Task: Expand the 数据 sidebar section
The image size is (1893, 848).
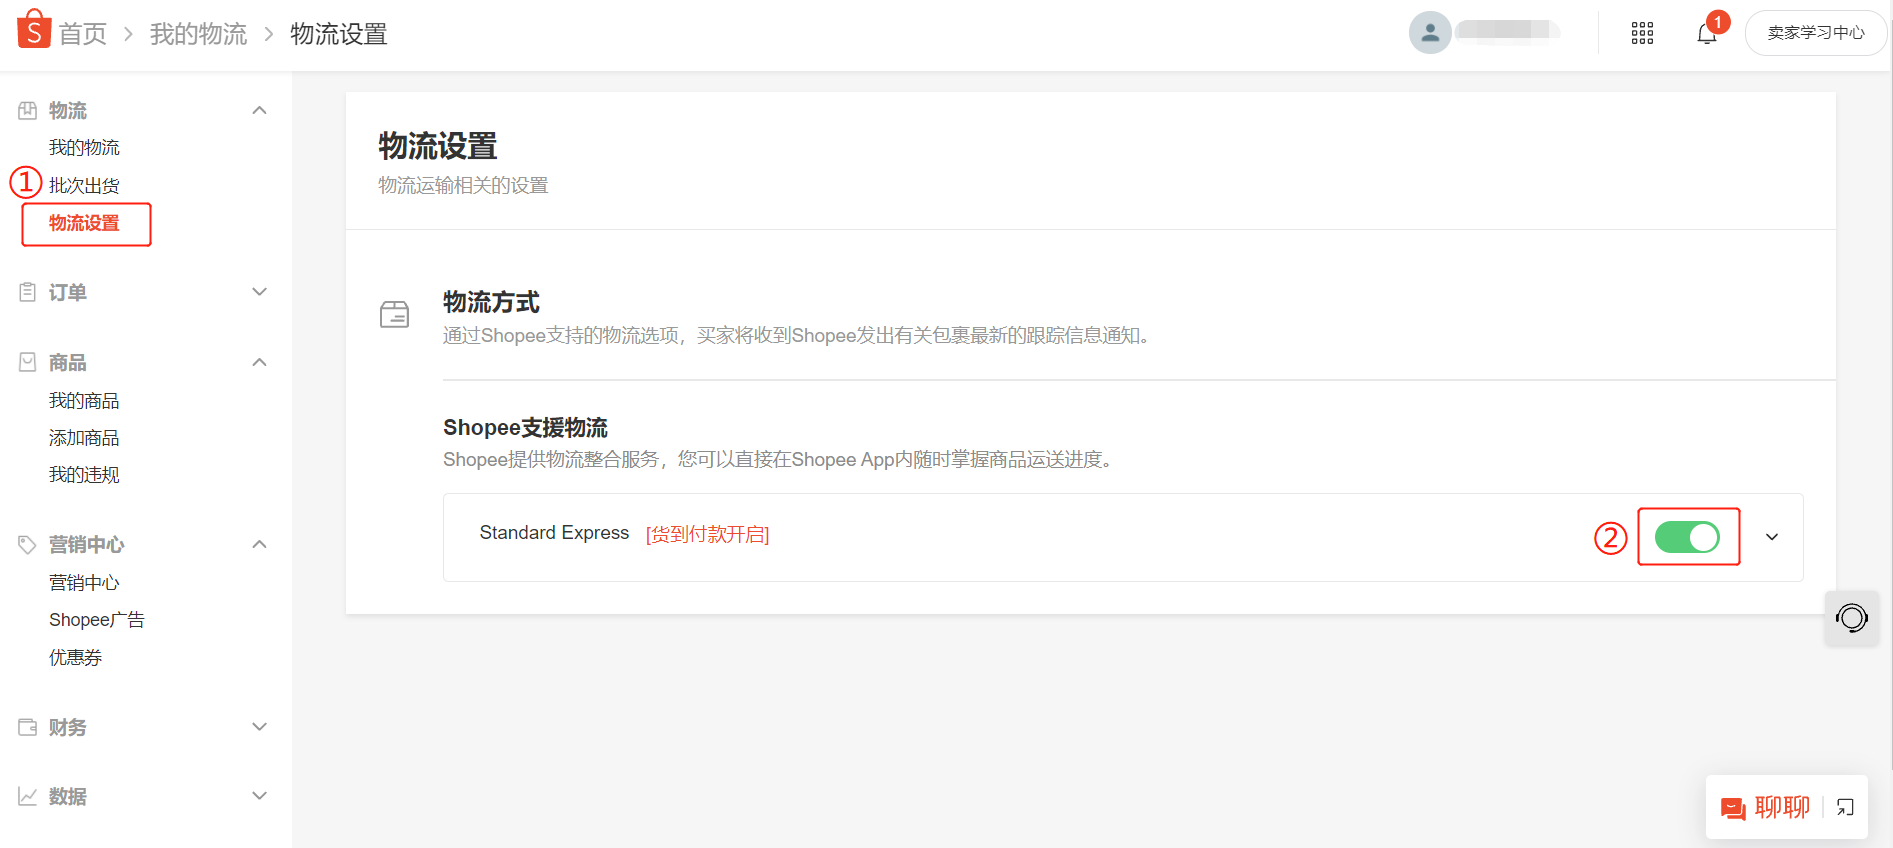Action: (259, 796)
